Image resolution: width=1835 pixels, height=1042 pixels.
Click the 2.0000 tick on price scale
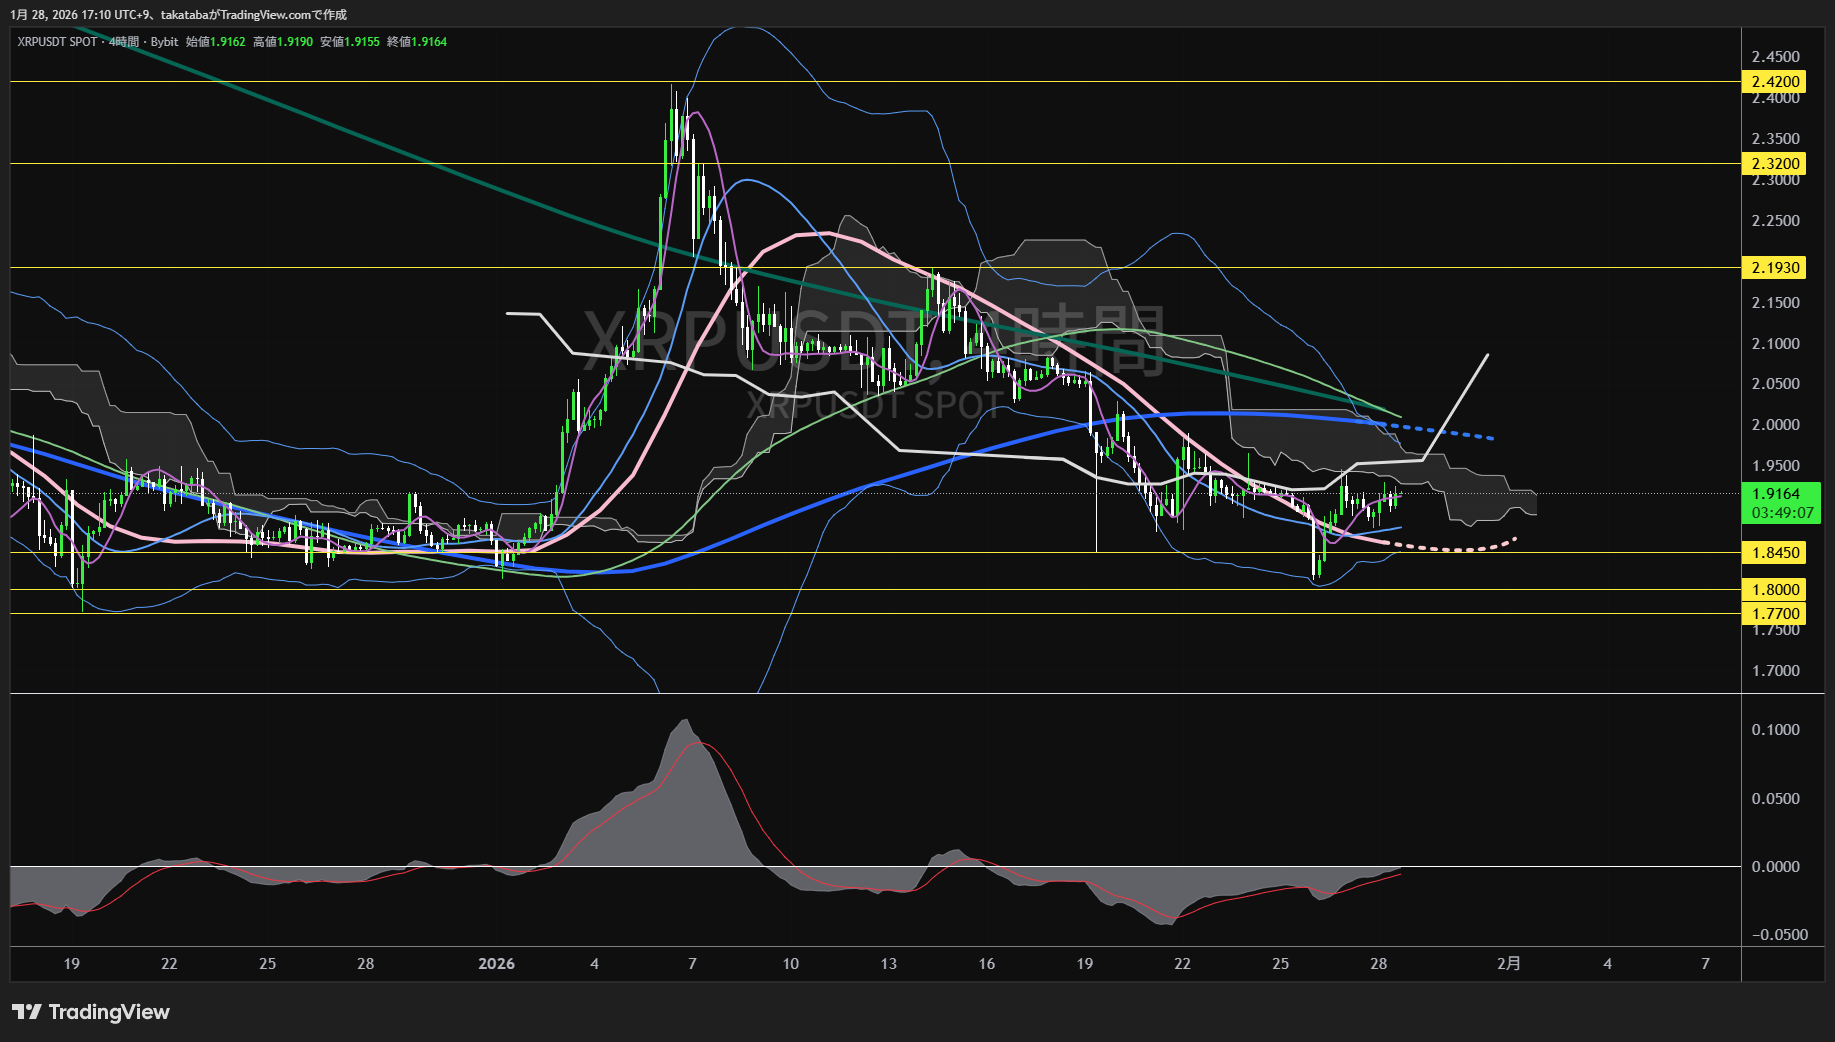(1775, 425)
